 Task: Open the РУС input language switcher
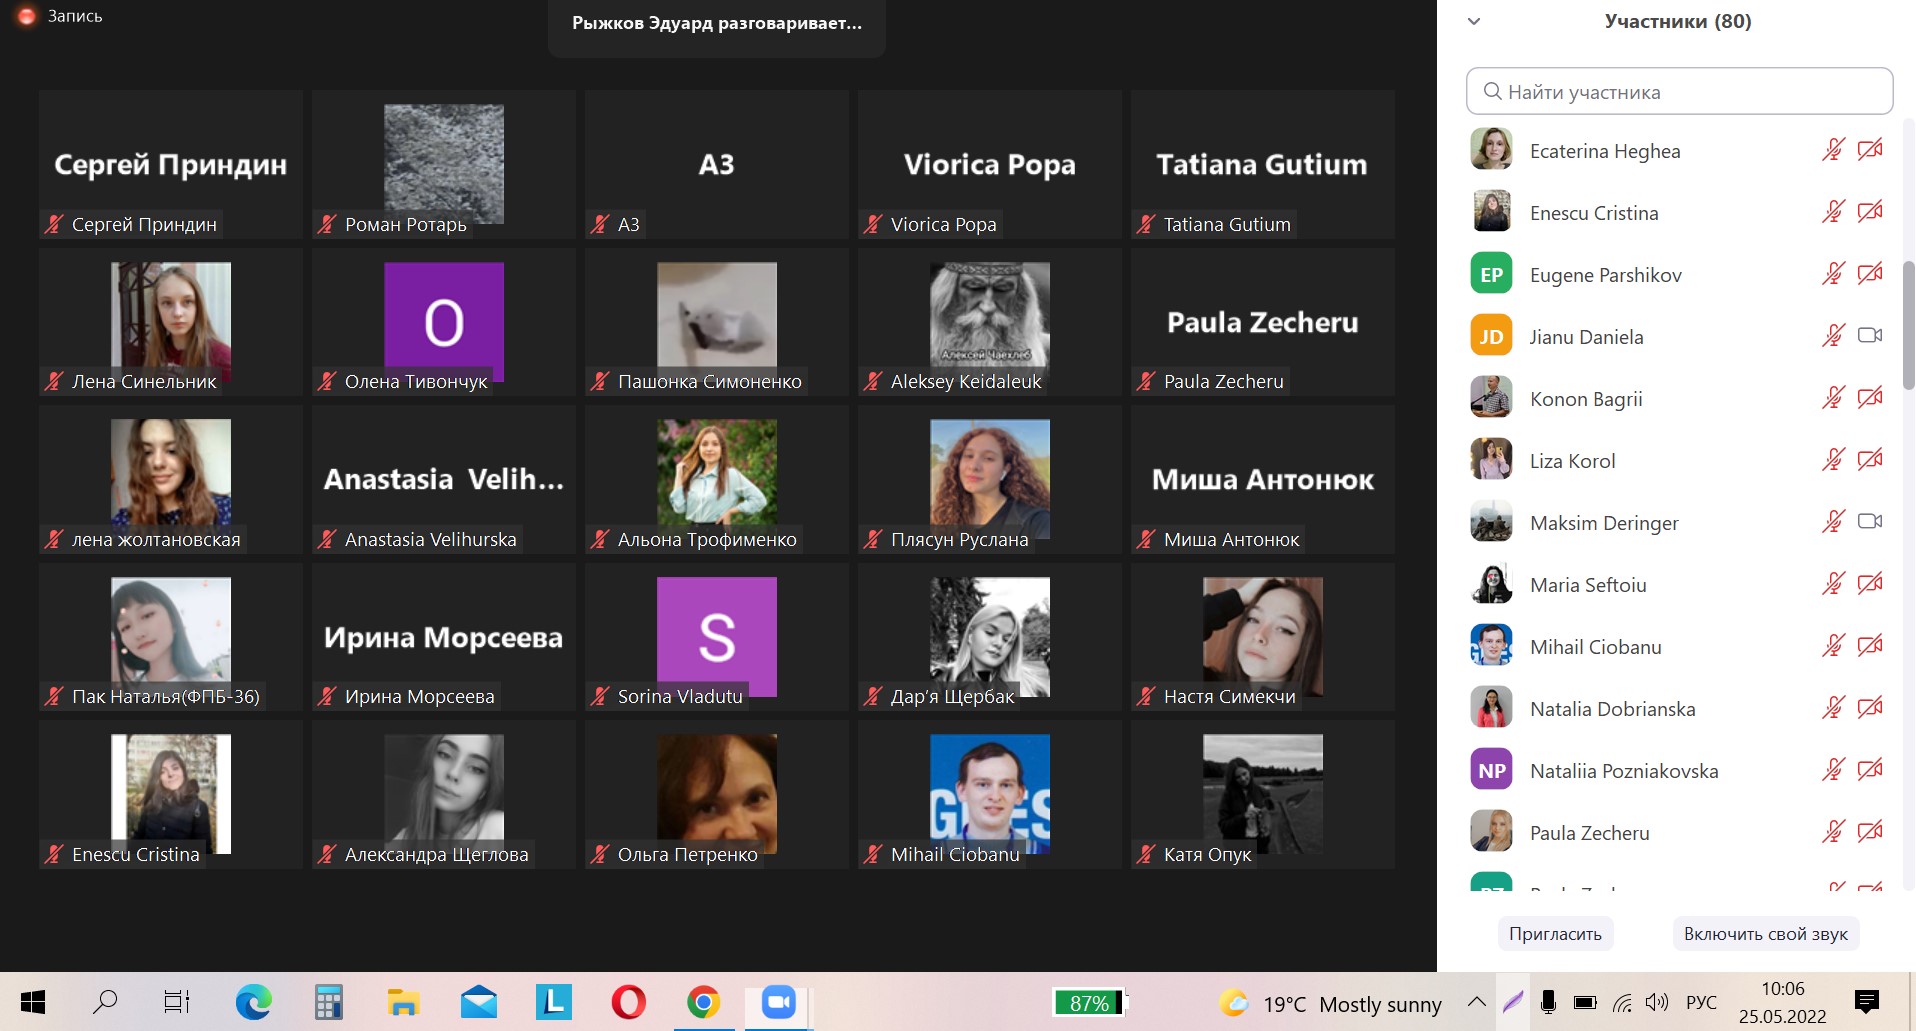(x=1701, y=1002)
